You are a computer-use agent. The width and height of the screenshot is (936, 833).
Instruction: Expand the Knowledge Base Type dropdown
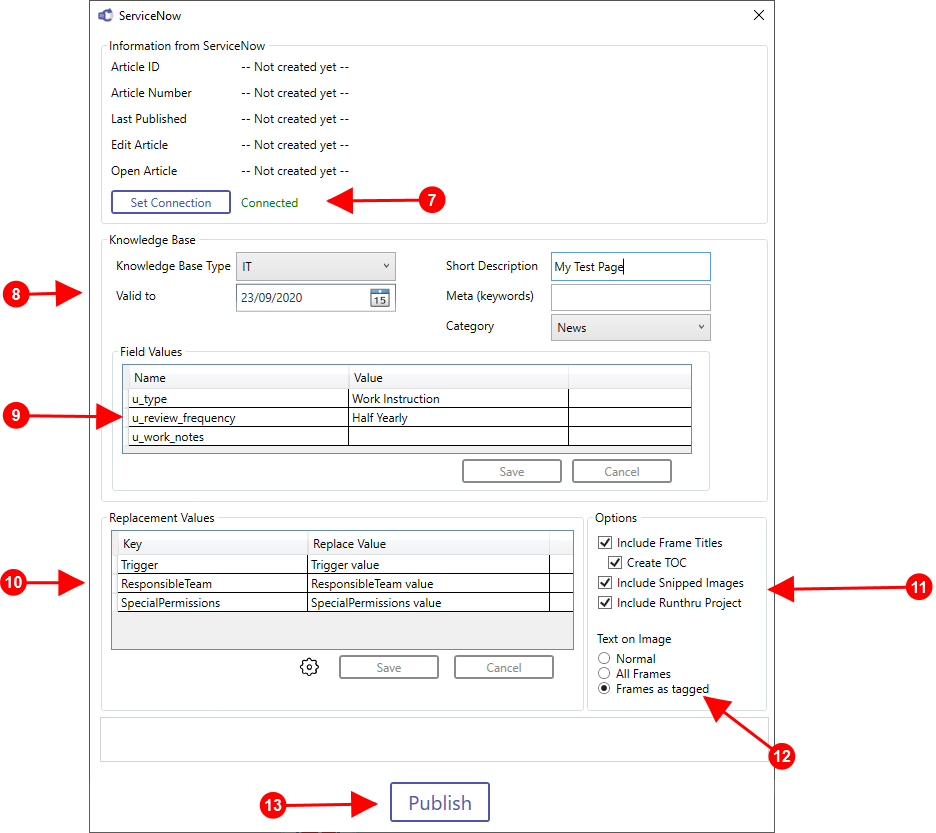point(316,266)
